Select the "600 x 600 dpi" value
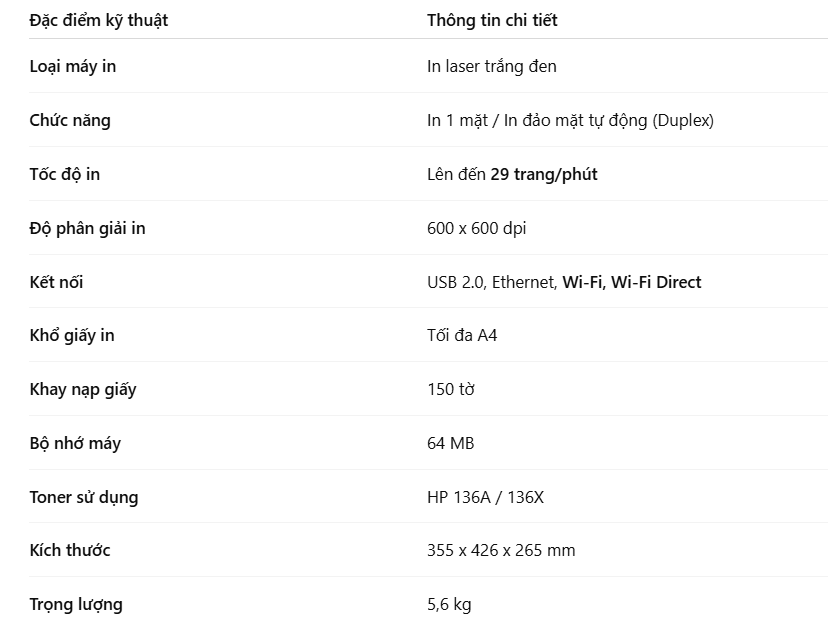828x631 pixels. click(476, 228)
